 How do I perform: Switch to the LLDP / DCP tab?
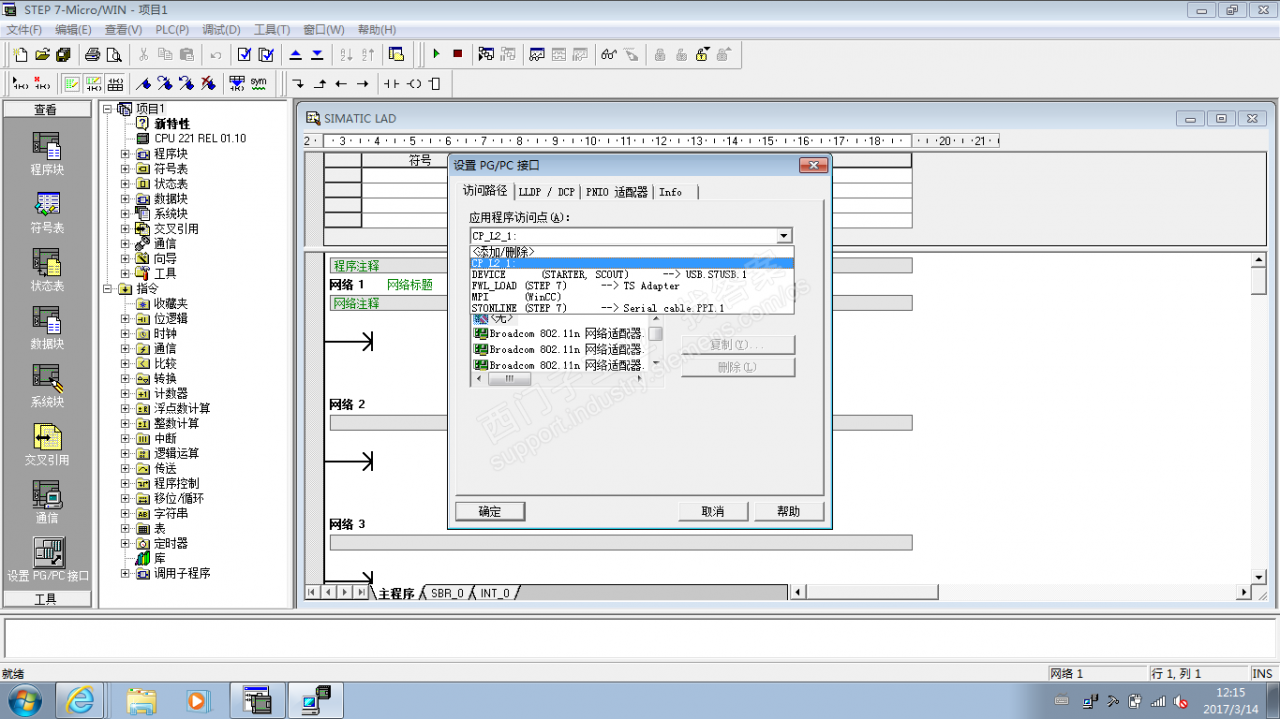(x=546, y=192)
